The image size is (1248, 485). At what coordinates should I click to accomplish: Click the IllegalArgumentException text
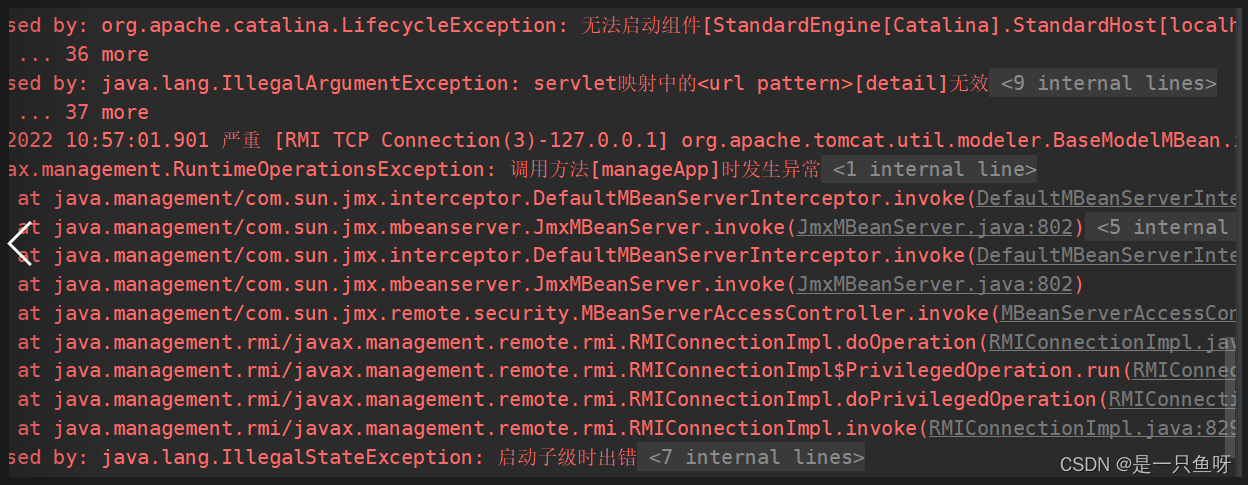(x=310, y=83)
